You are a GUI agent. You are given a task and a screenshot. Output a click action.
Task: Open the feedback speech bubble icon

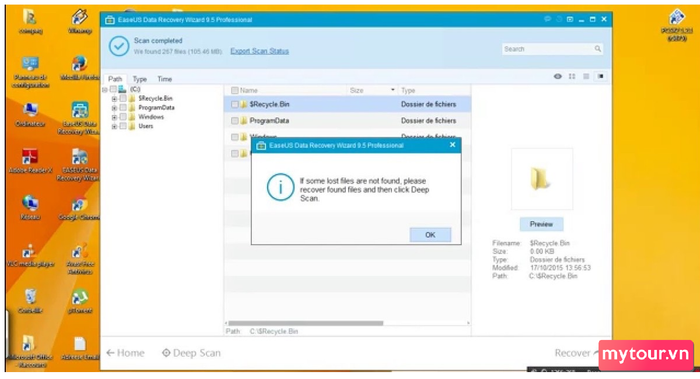pos(547,19)
